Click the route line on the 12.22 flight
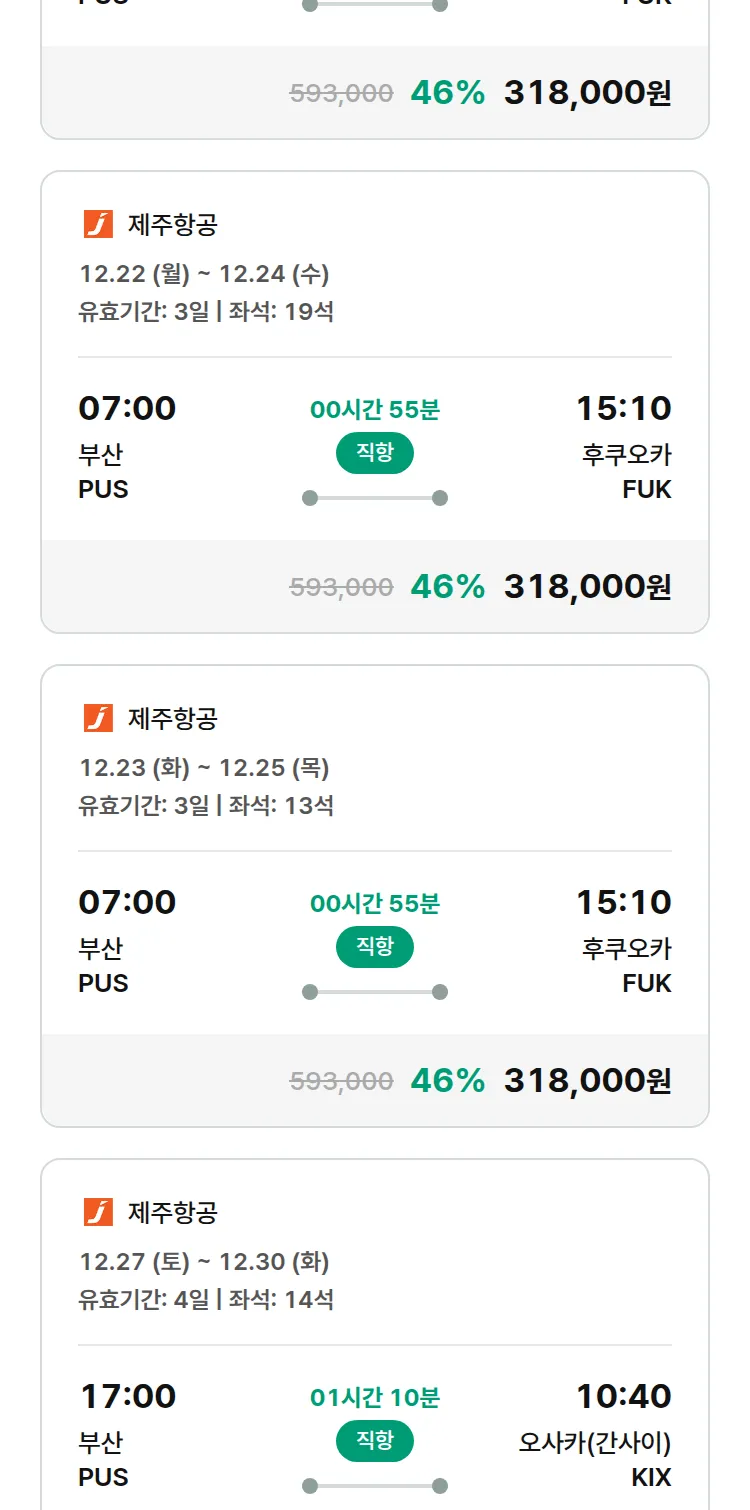 tap(375, 498)
